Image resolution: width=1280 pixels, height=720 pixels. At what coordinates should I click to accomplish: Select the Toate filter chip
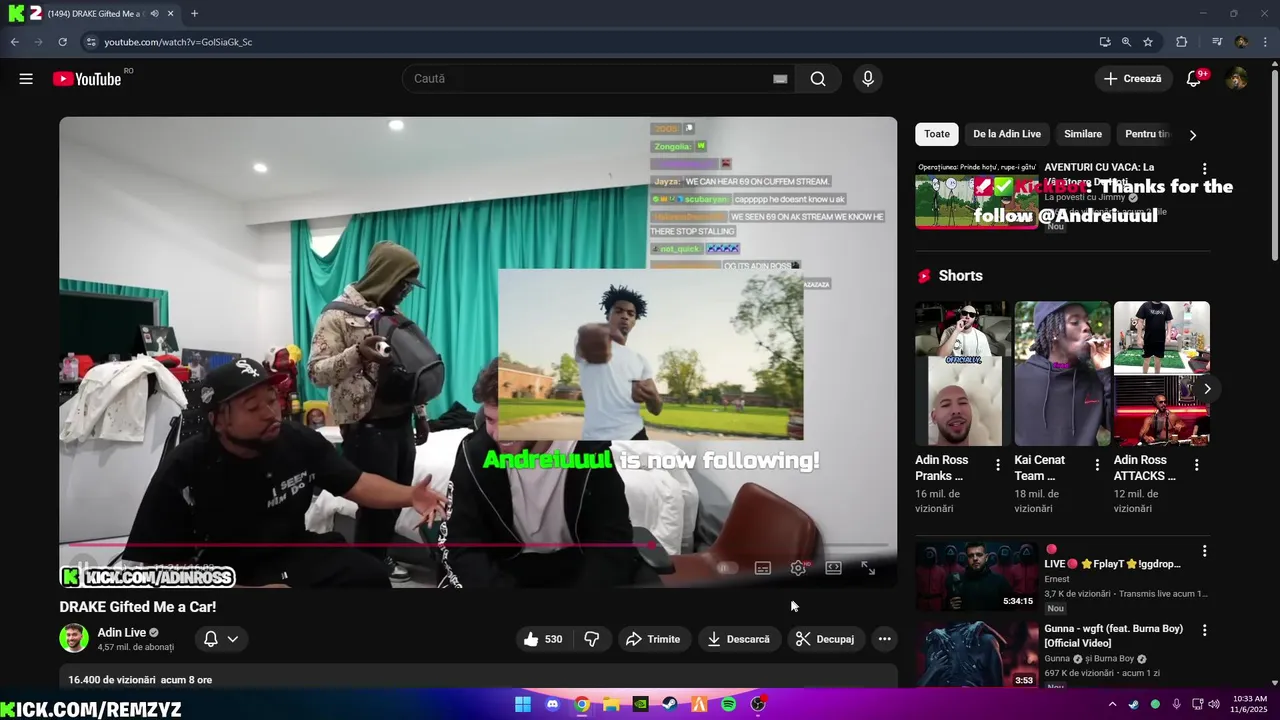click(x=937, y=134)
